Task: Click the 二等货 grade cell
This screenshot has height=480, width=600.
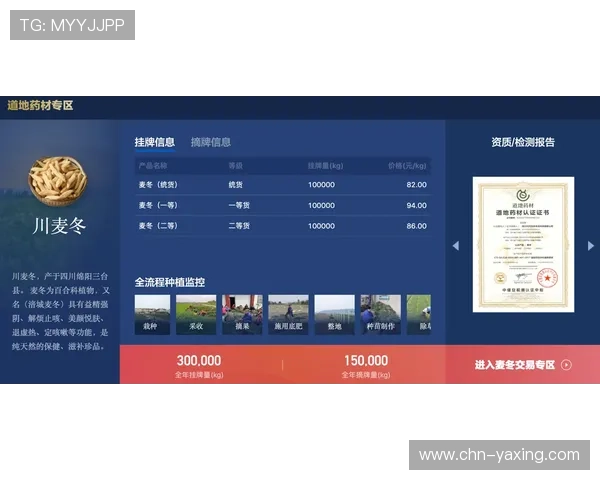Action: 239,226
